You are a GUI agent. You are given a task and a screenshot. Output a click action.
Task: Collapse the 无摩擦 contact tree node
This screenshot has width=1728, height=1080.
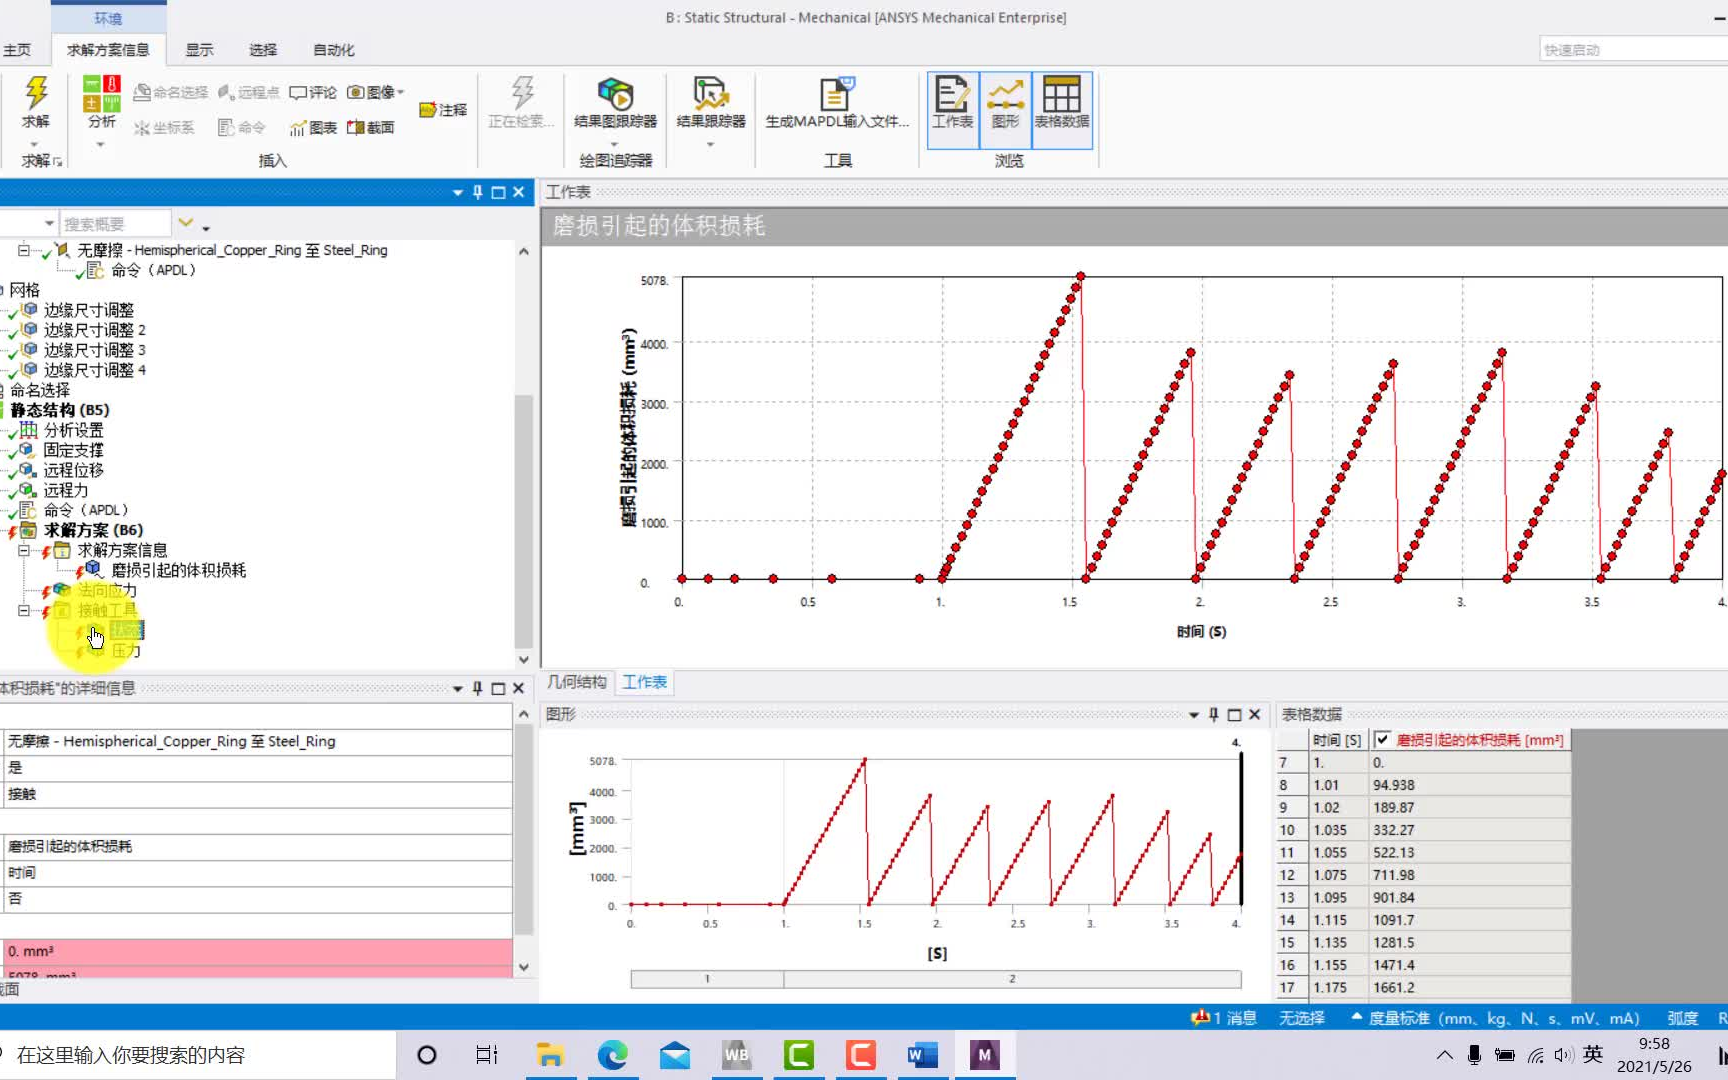[x=23, y=250]
